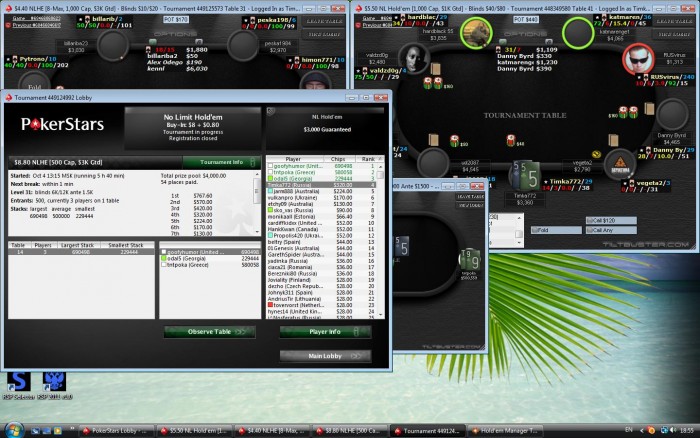Click the Previous hand link on the $4.40 table
This screenshot has width=700, height=438.
point(37,25)
